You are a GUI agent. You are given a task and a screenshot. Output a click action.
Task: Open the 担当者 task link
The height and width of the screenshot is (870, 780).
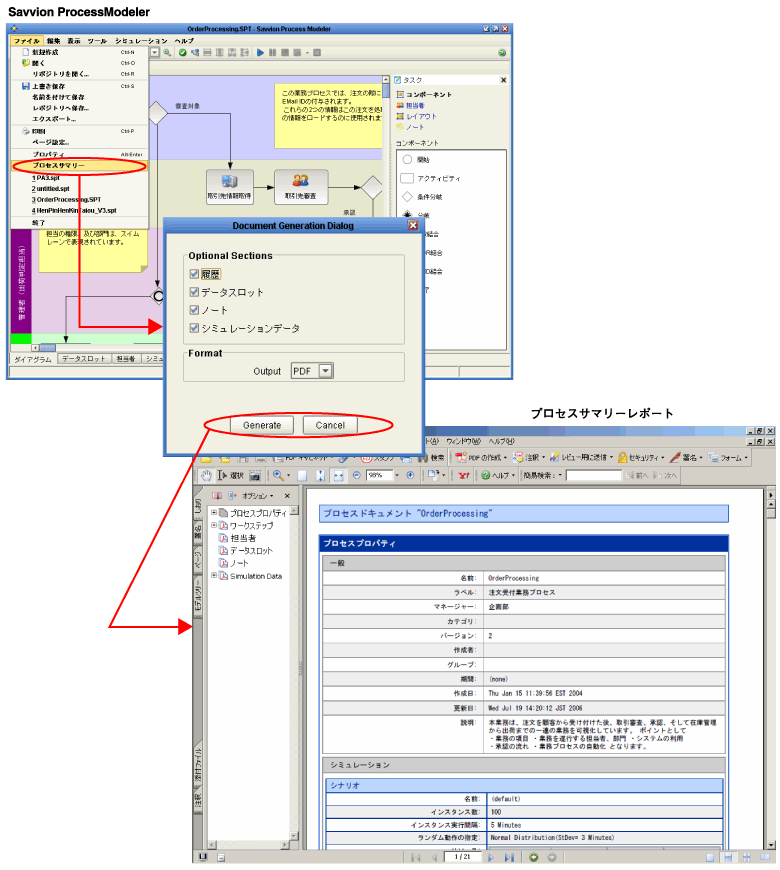(x=411, y=105)
